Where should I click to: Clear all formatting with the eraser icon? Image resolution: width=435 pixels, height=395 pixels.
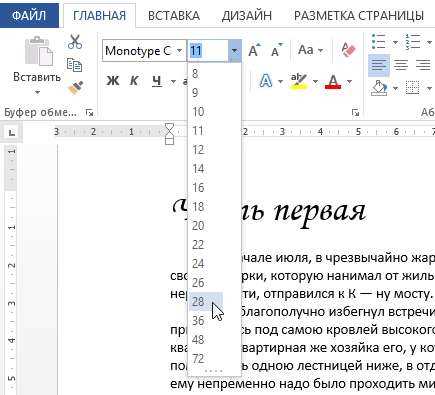[349, 50]
